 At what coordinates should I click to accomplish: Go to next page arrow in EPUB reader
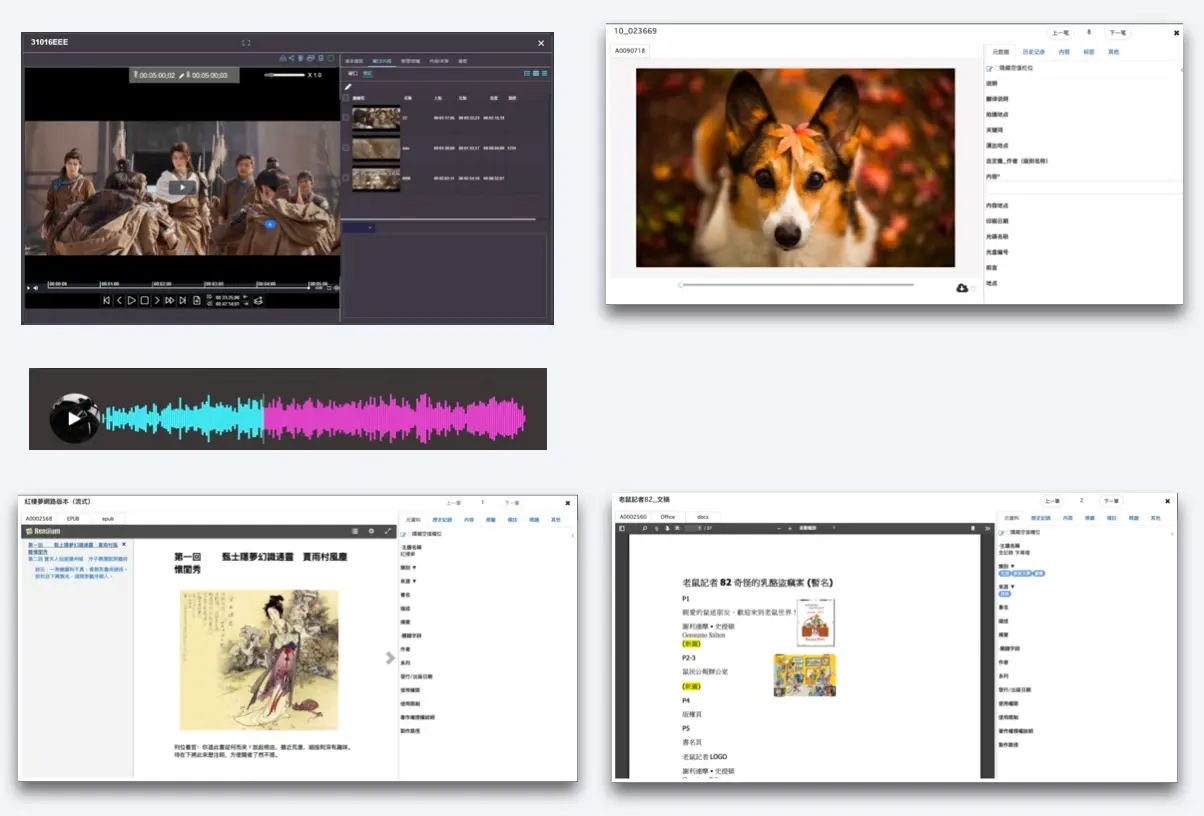point(390,657)
